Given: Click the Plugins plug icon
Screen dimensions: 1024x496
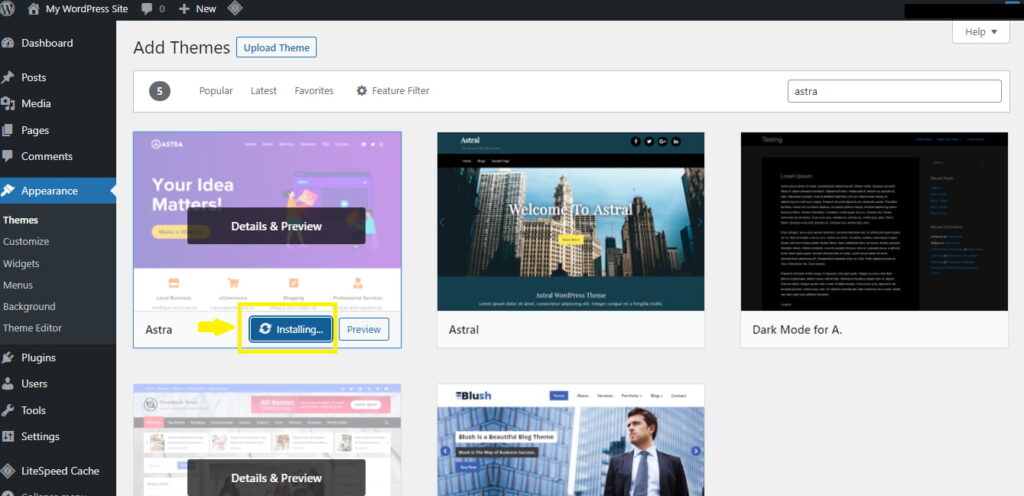Looking at the screenshot, I should point(8,358).
